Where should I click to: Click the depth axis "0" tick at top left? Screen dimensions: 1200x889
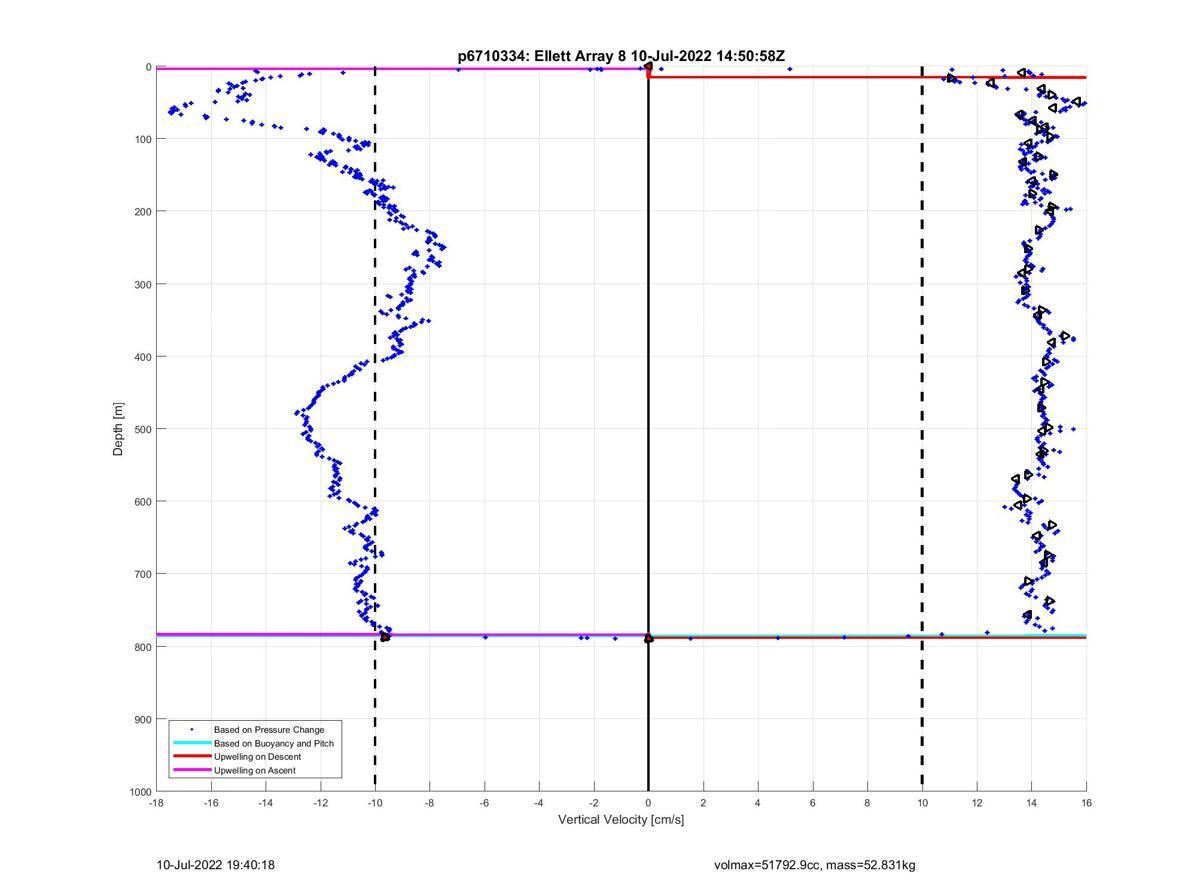coord(148,67)
